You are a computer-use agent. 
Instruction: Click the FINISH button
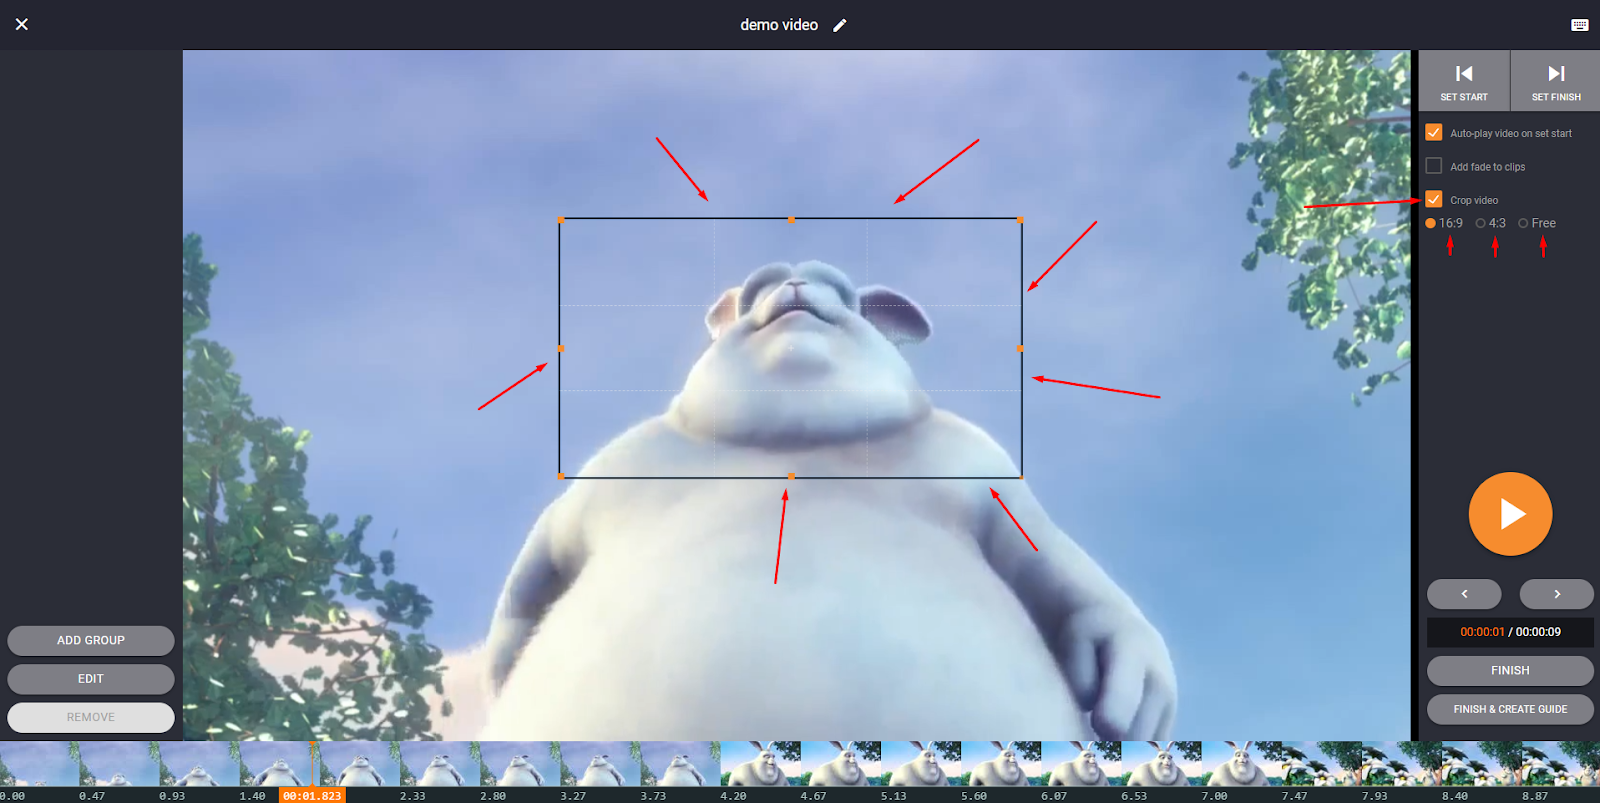[x=1510, y=671]
